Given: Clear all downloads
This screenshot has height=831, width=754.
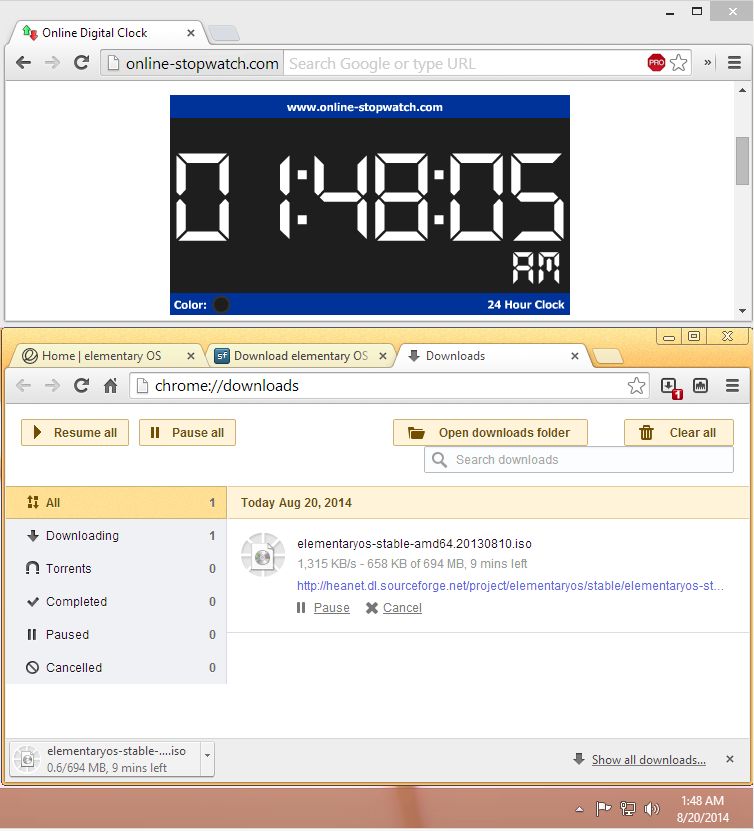Looking at the screenshot, I should click(679, 432).
